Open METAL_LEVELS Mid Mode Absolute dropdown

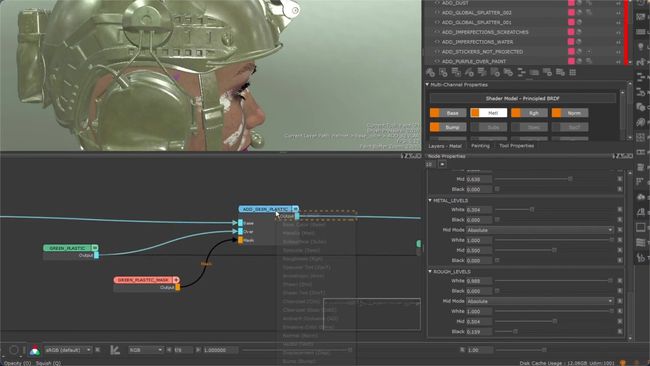click(539, 230)
